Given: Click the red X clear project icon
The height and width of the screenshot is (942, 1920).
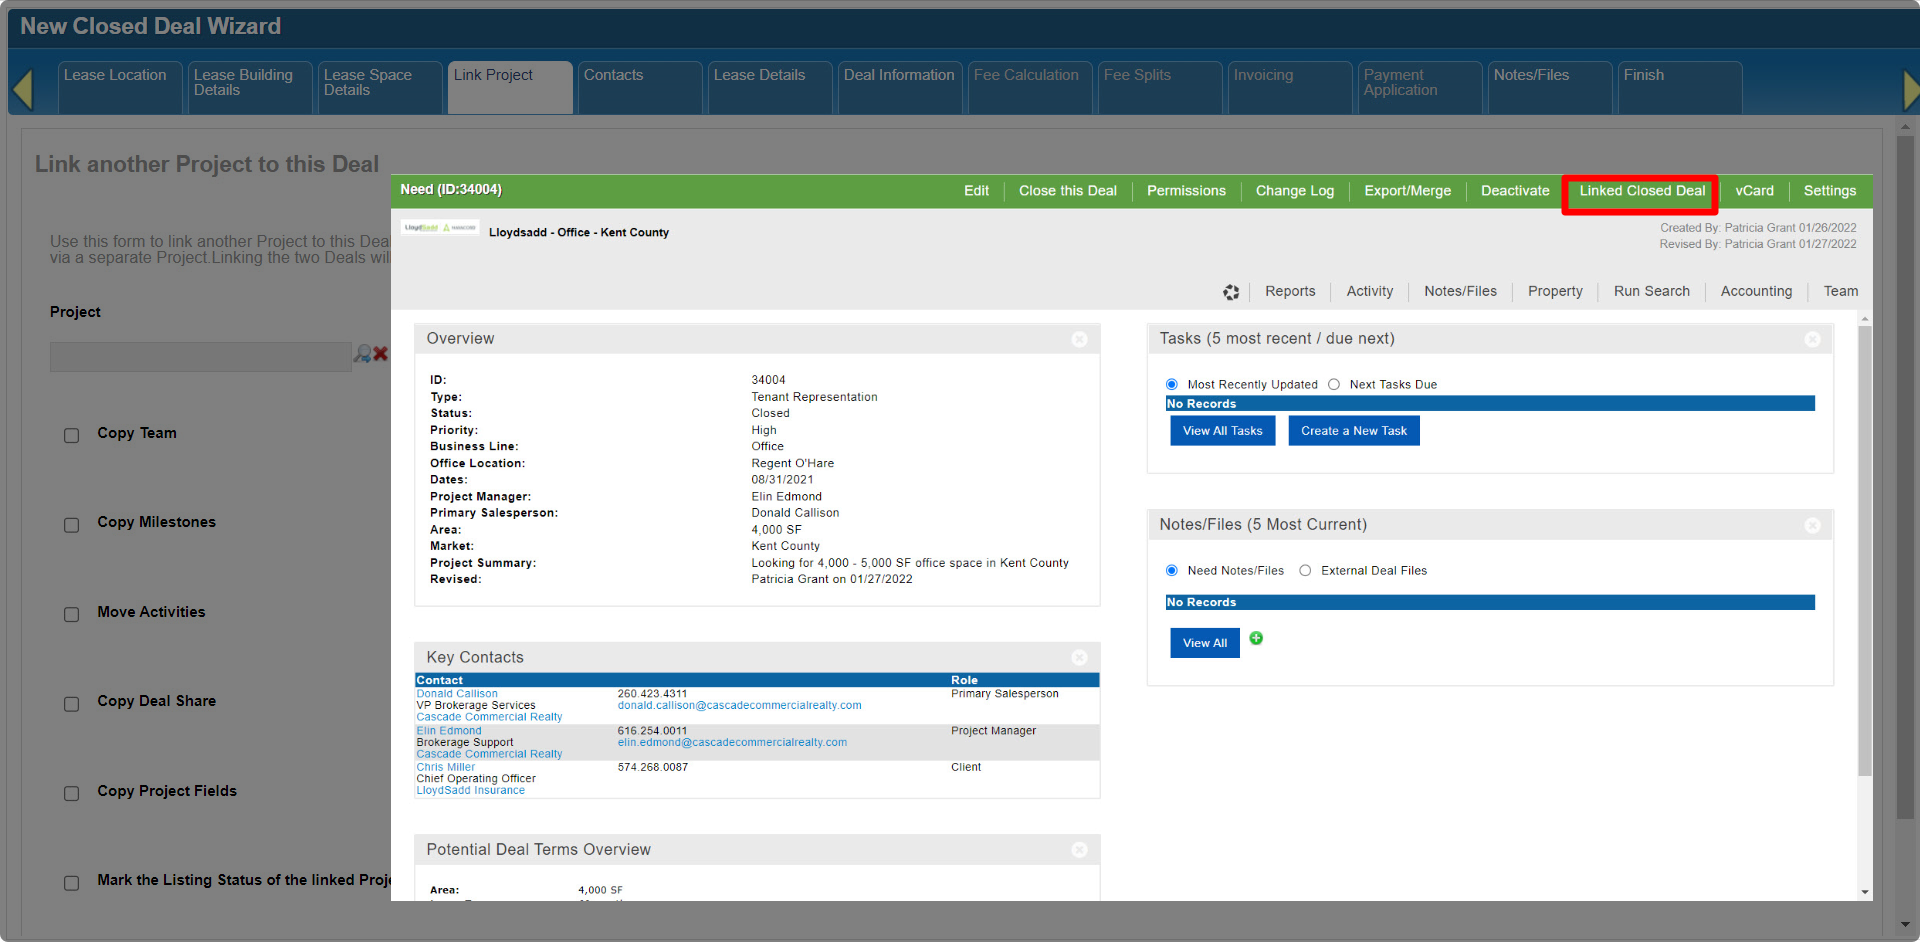Looking at the screenshot, I should point(381,354).
